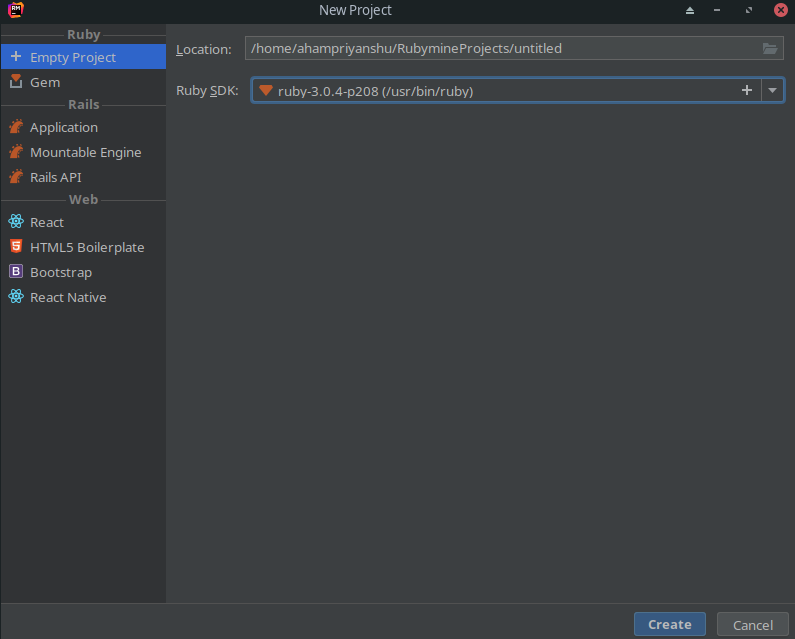Select the Rails API project type
The height and width of the screenshot is (639, 795).
coord(83,177)
